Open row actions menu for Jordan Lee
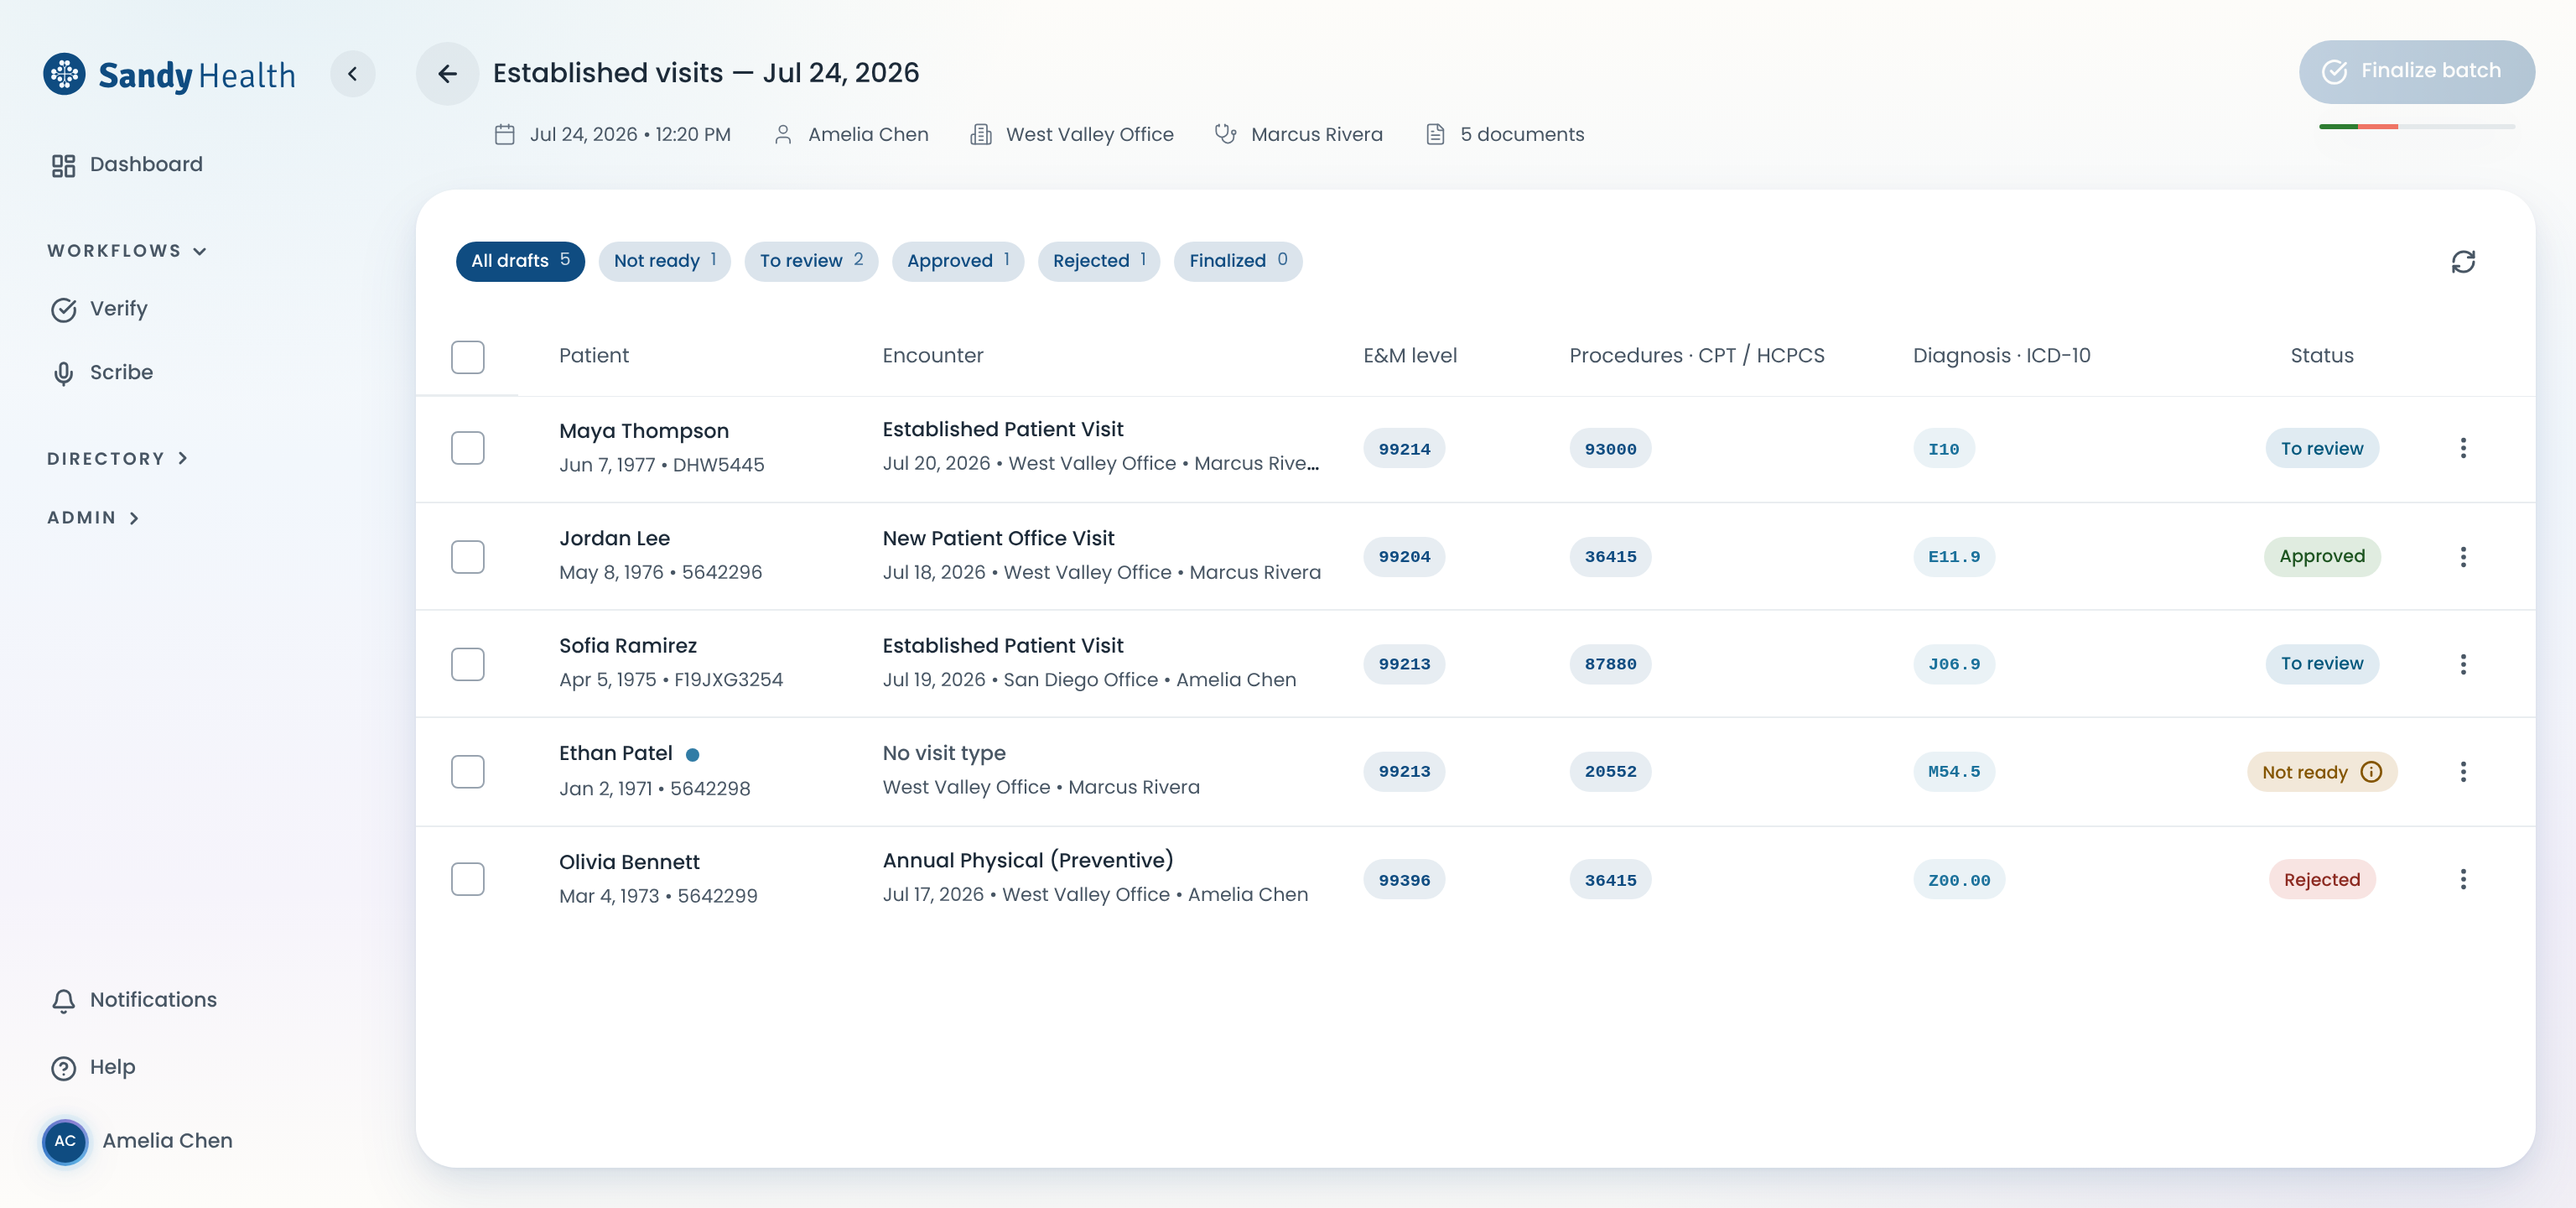This screenshot has height=1208, width=2576. point(2462,557)
